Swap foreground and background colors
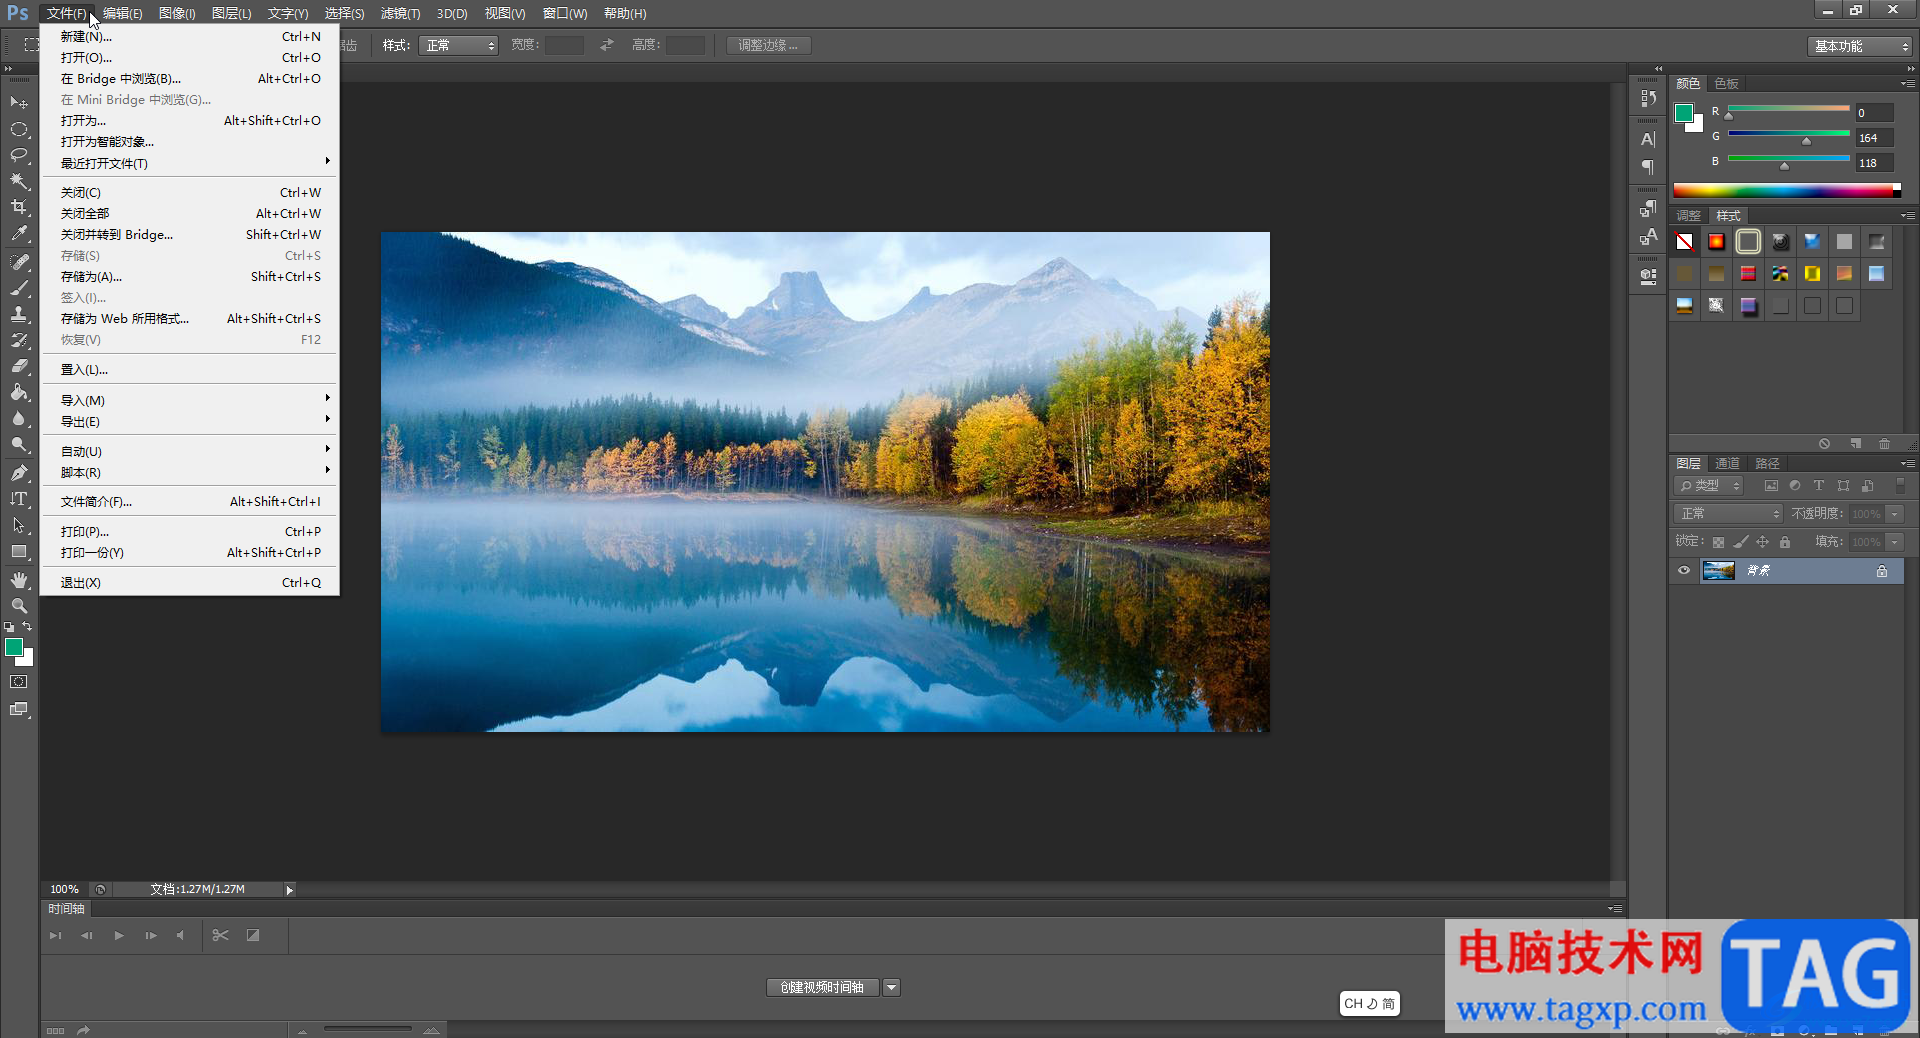The image size is (1920, 1038). point(27,627)
